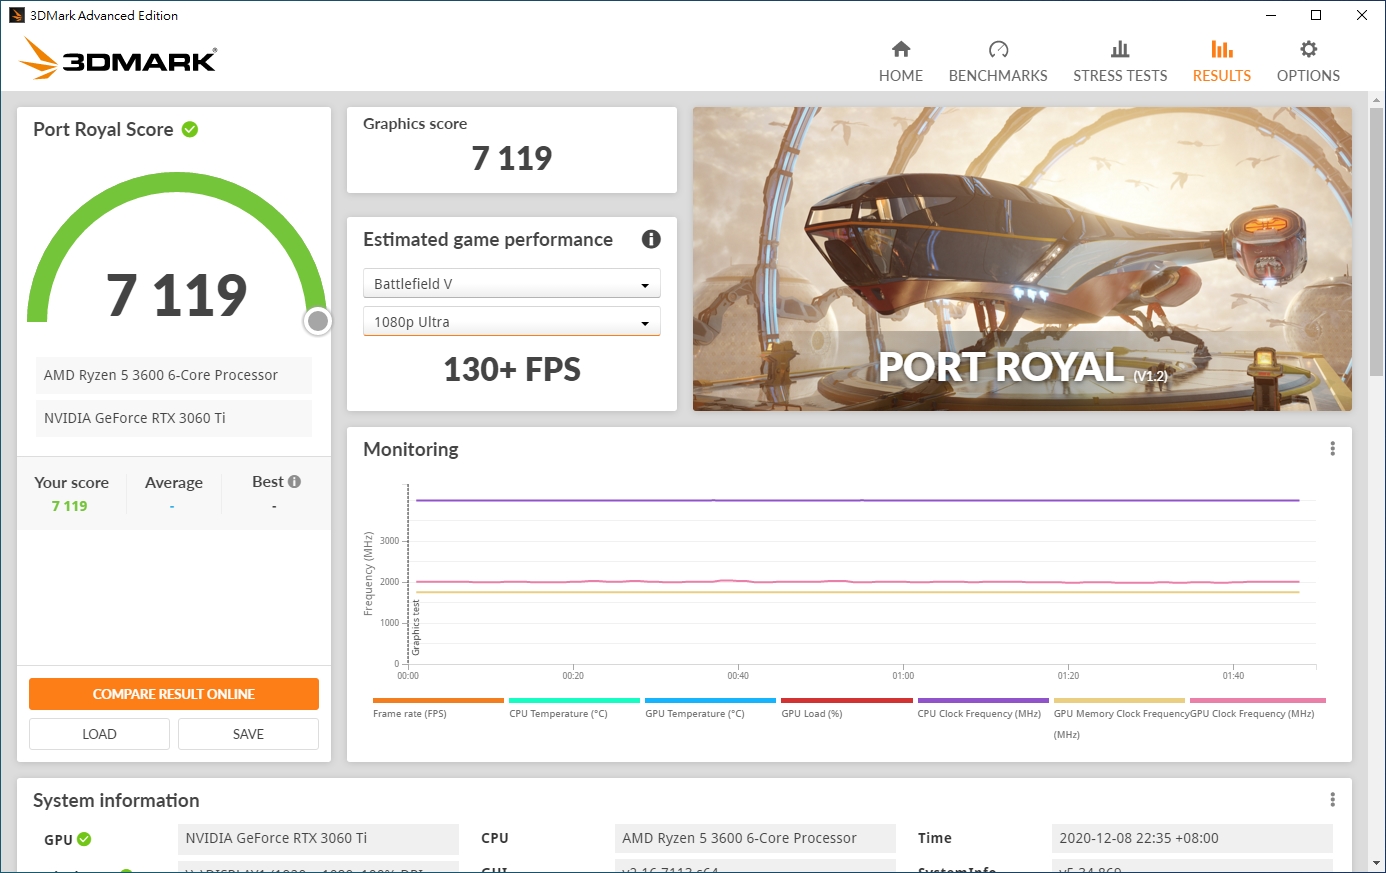Image resolution: width=1386 pixels, height=873 pixels.
Task: Click the Your score value 7 119
Action: coord(69,506)
